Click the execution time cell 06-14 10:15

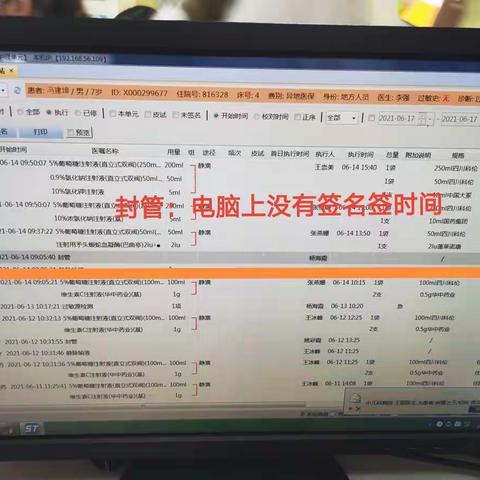tap(349, 283)
